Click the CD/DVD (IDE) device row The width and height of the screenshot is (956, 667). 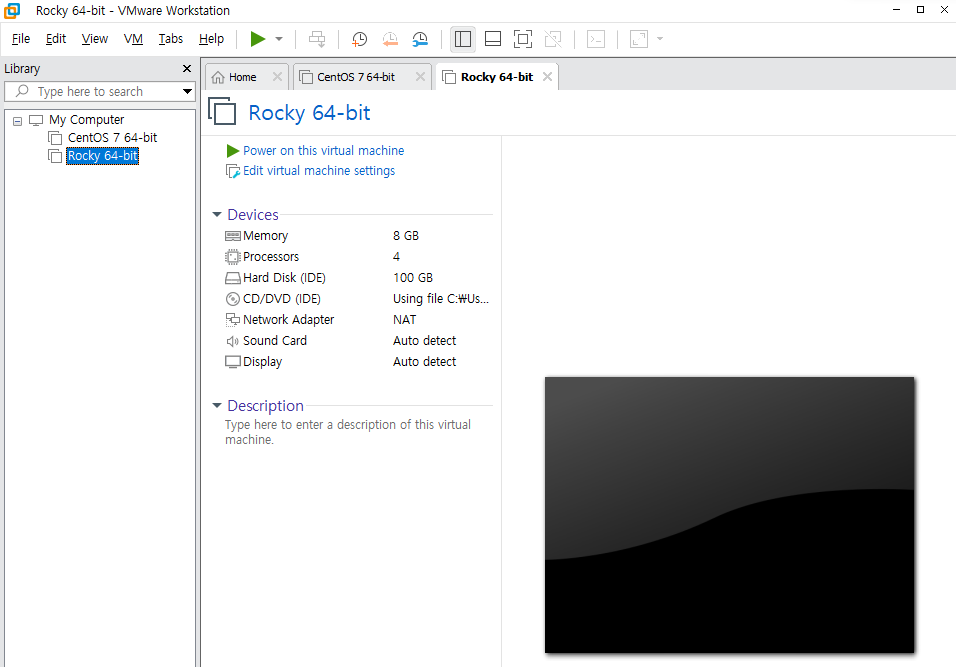point(358,299)
